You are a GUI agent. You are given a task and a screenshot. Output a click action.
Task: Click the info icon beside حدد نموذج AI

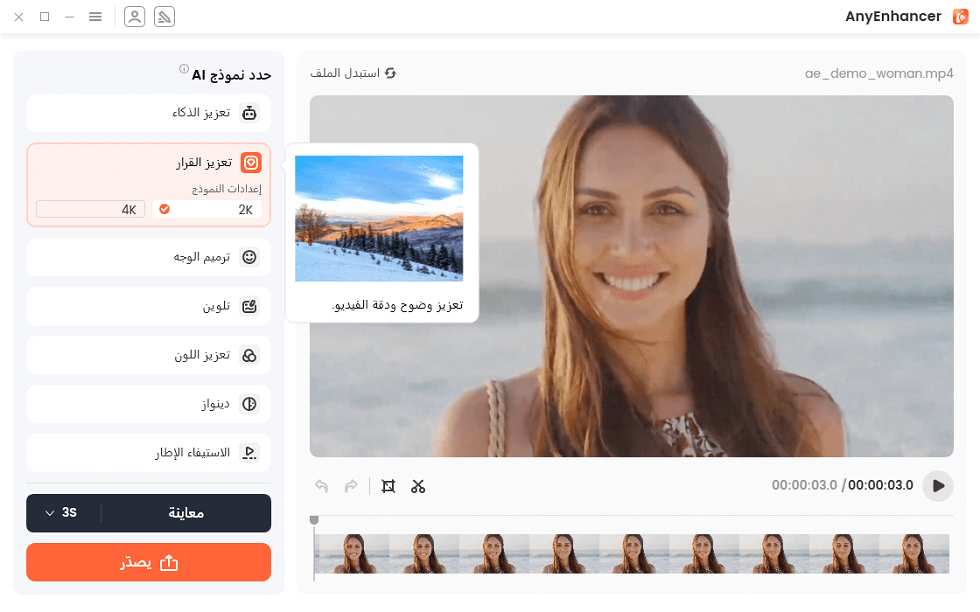(184, 70)
